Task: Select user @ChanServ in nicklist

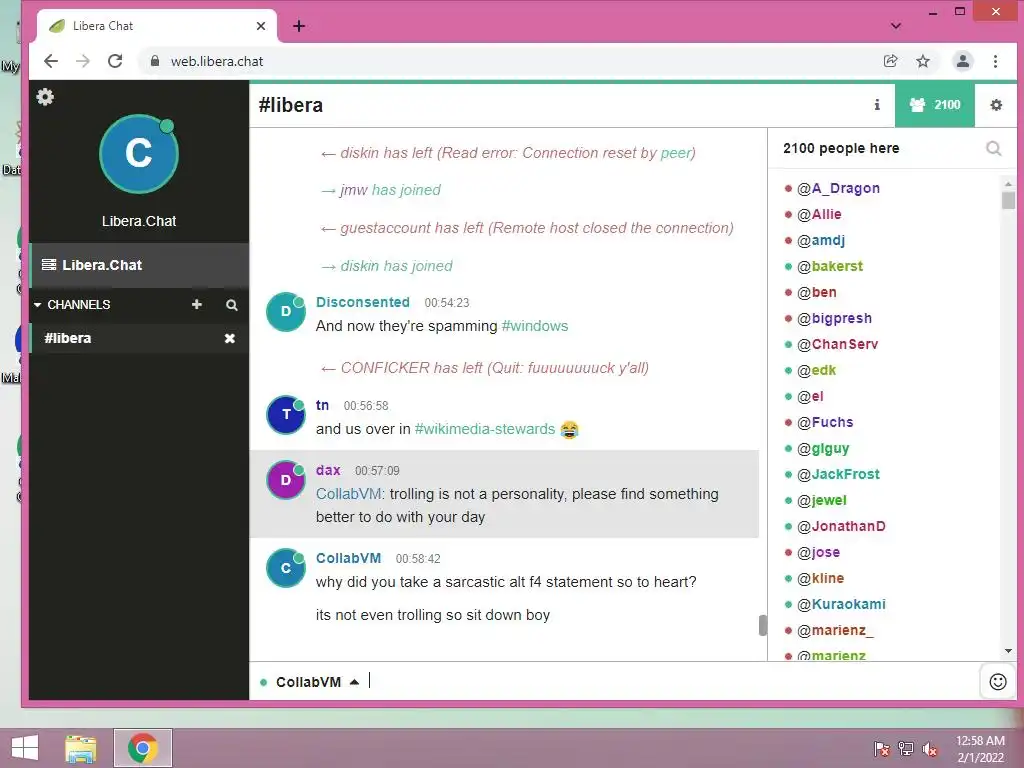Action: [x=837, y=344]
